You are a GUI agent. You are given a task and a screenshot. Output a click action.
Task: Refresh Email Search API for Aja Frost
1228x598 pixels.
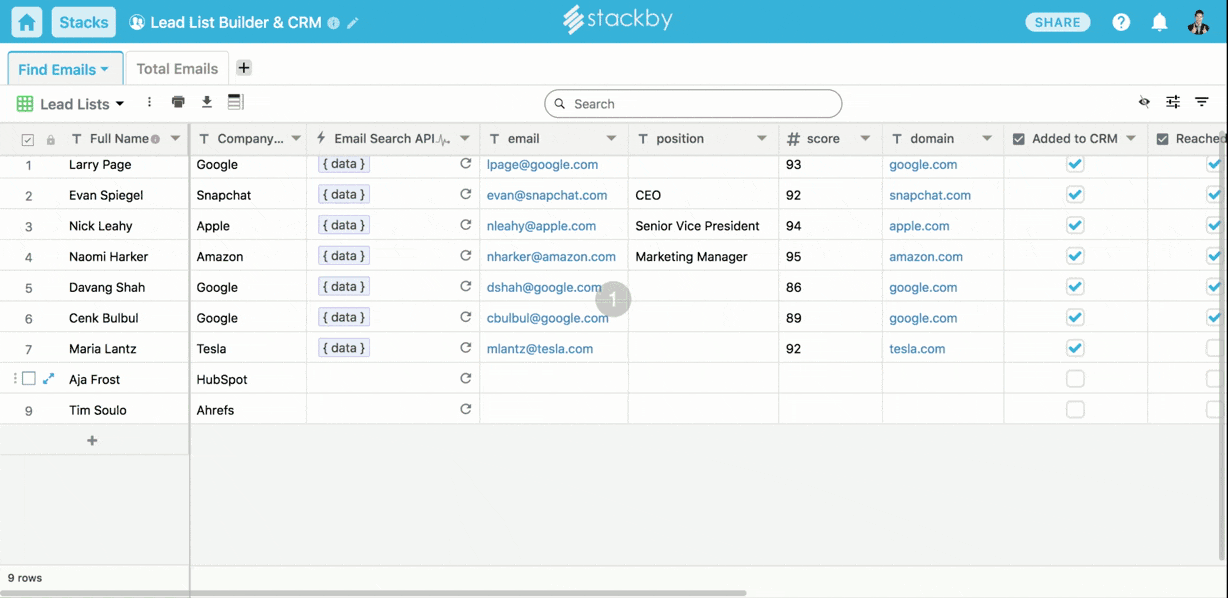pyautogui.click(x=465, y=379)
